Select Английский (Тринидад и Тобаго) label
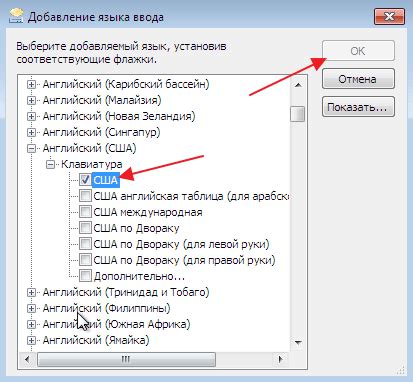 tap(126, 292)
